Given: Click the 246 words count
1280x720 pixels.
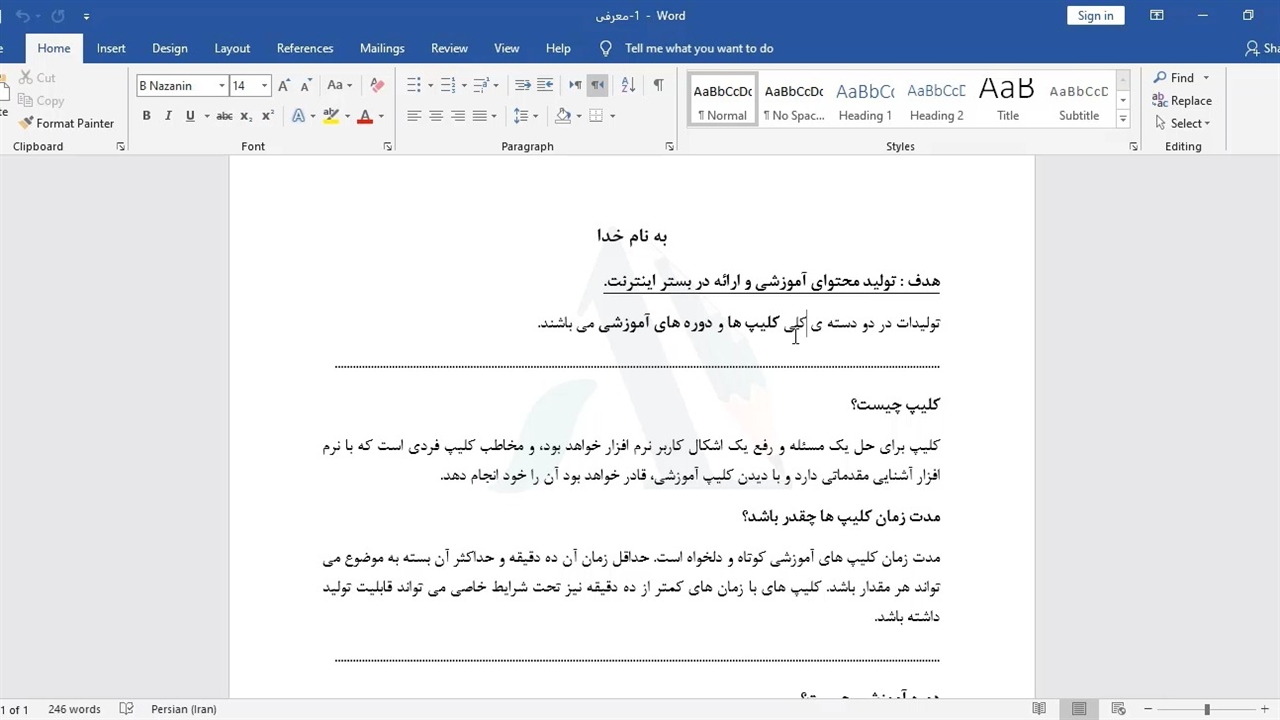Looking at the screenshot, I should coord(74,709).
